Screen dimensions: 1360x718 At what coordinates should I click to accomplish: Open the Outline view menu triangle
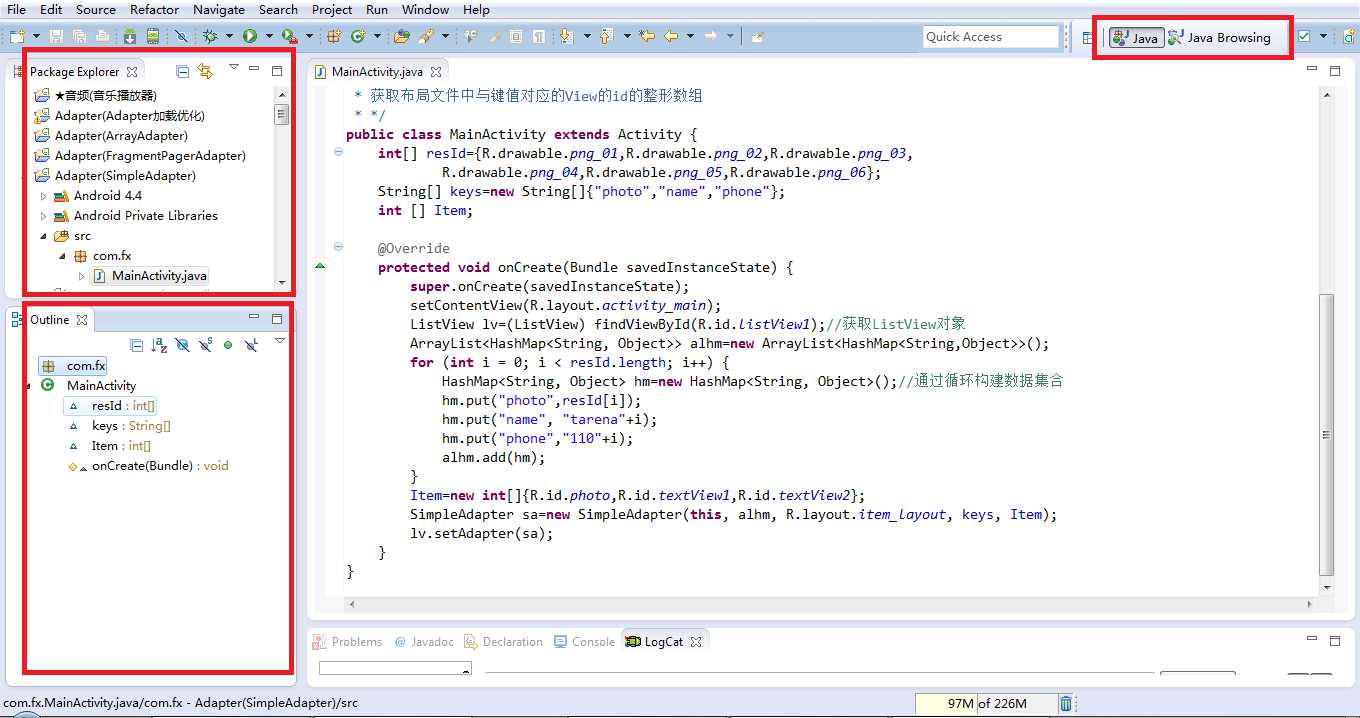click(280, 341)
